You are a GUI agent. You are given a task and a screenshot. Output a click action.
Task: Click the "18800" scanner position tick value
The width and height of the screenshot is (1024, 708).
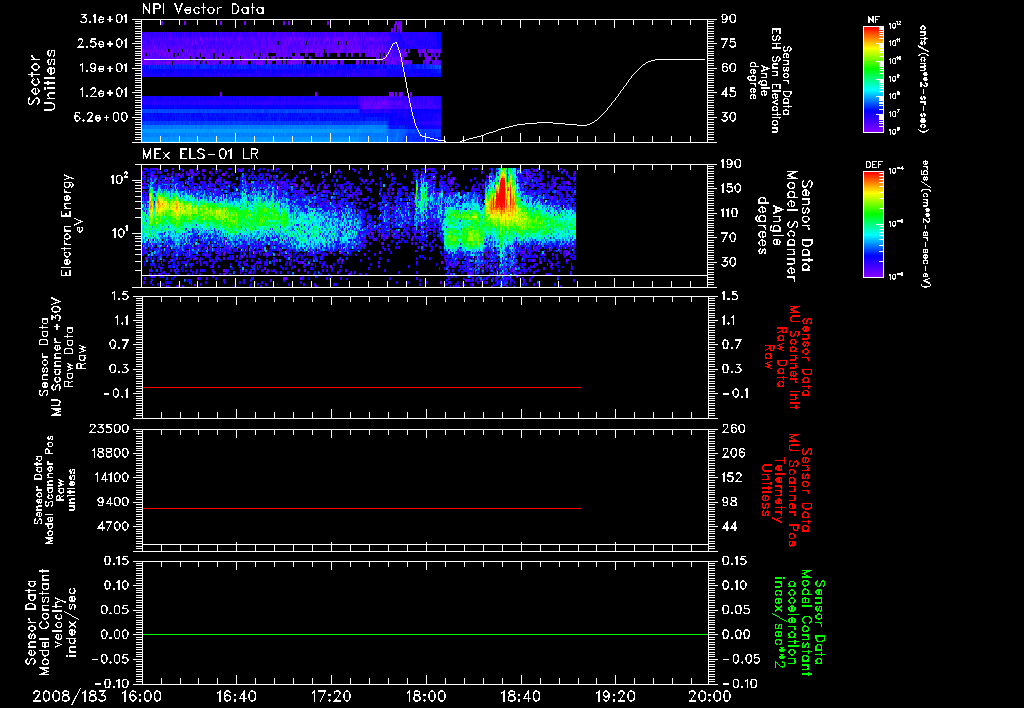click(x=108, y=453)
